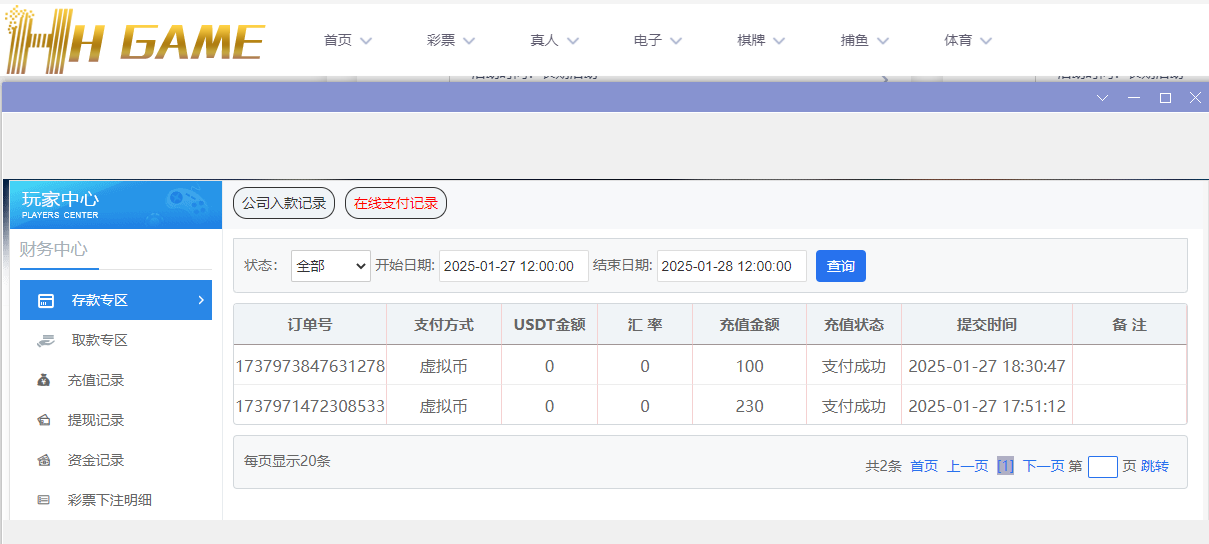Viewport: 1209px width, 544px height.
Task: Click the 跳转 jump link
Action: (x=1154, y=466)
